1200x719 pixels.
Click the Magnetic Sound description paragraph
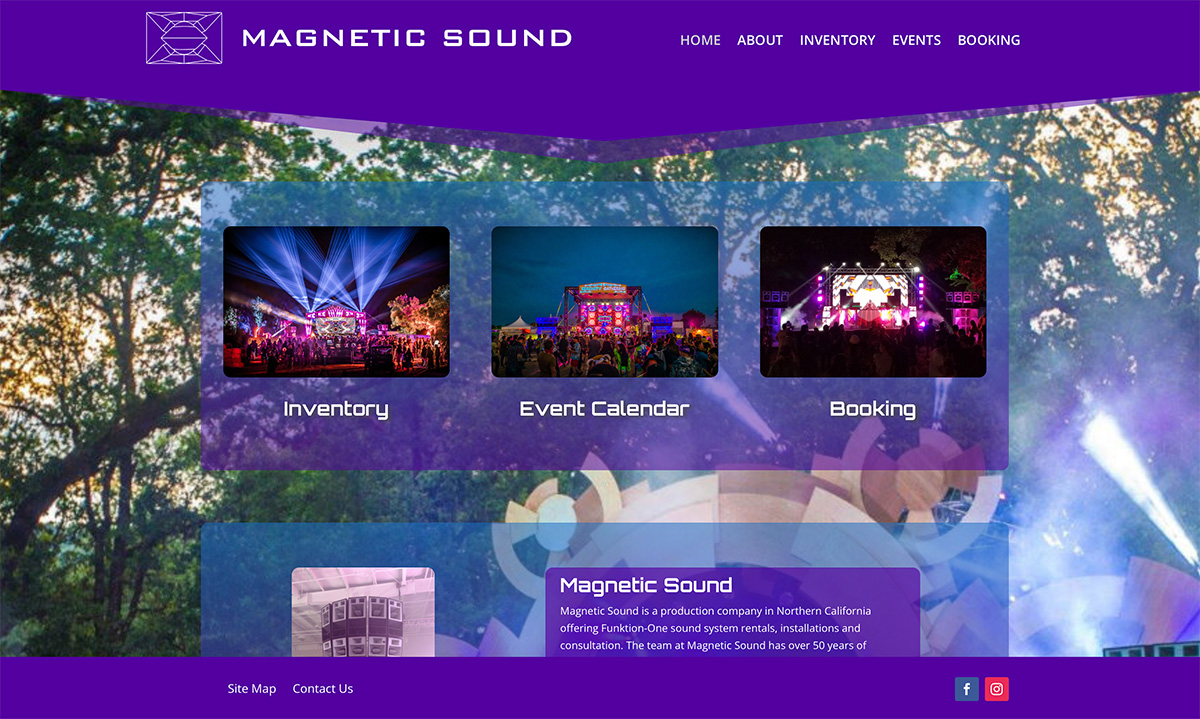tap(715, 628)
